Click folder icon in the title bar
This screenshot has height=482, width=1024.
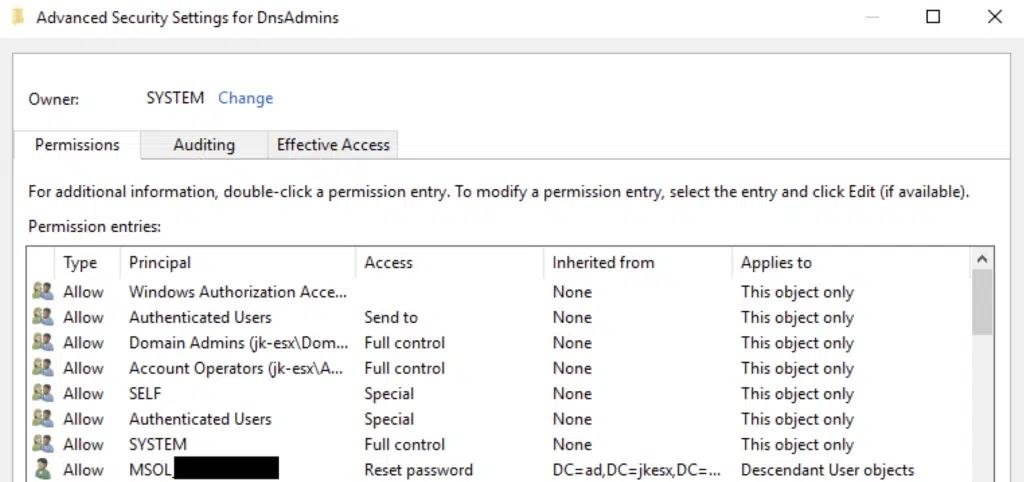[17, 17]
